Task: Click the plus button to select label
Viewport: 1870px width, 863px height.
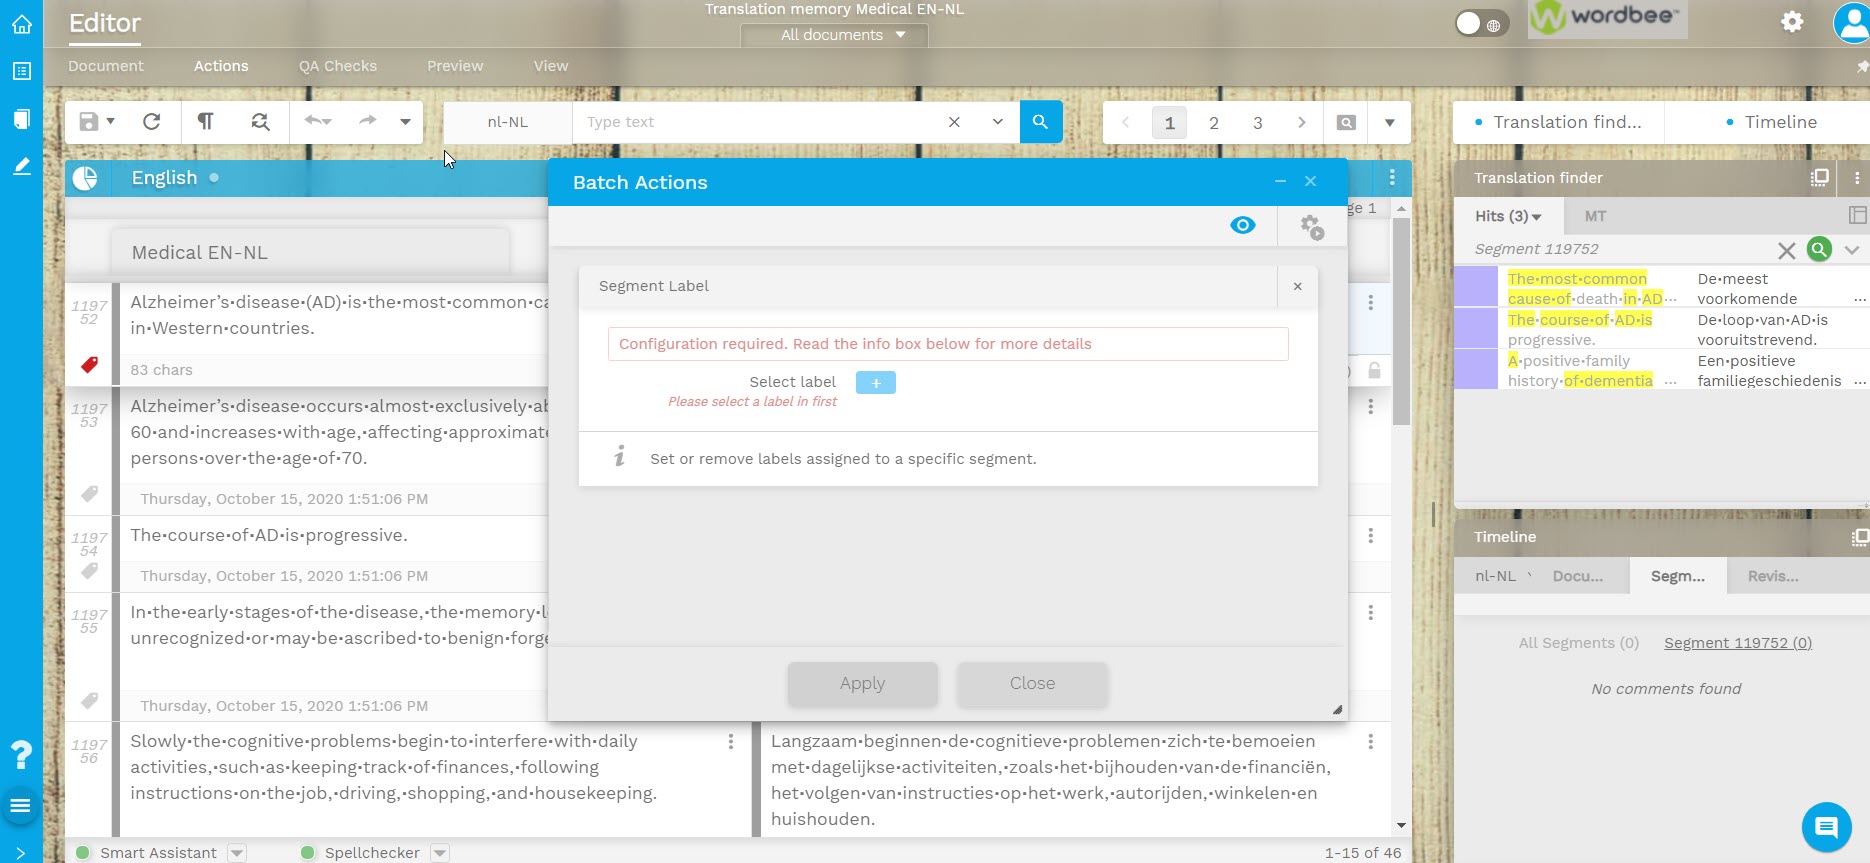Action: 875,383
